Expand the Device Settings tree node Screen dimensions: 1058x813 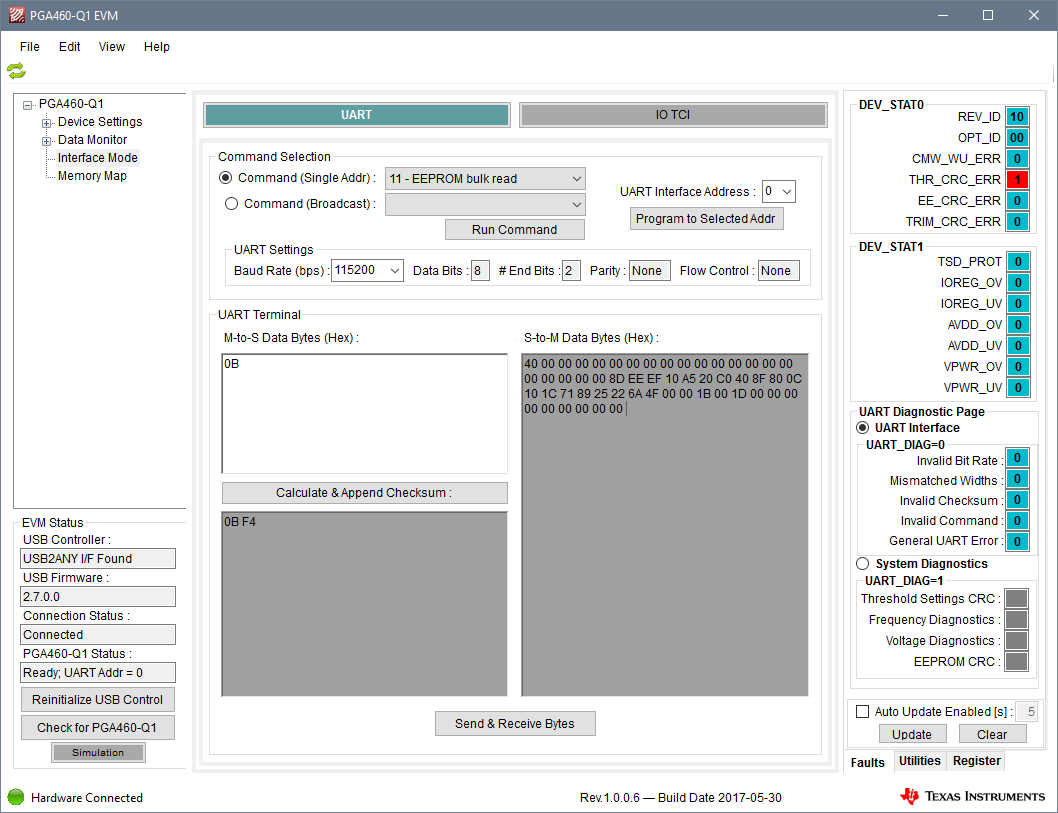point(47,123)
